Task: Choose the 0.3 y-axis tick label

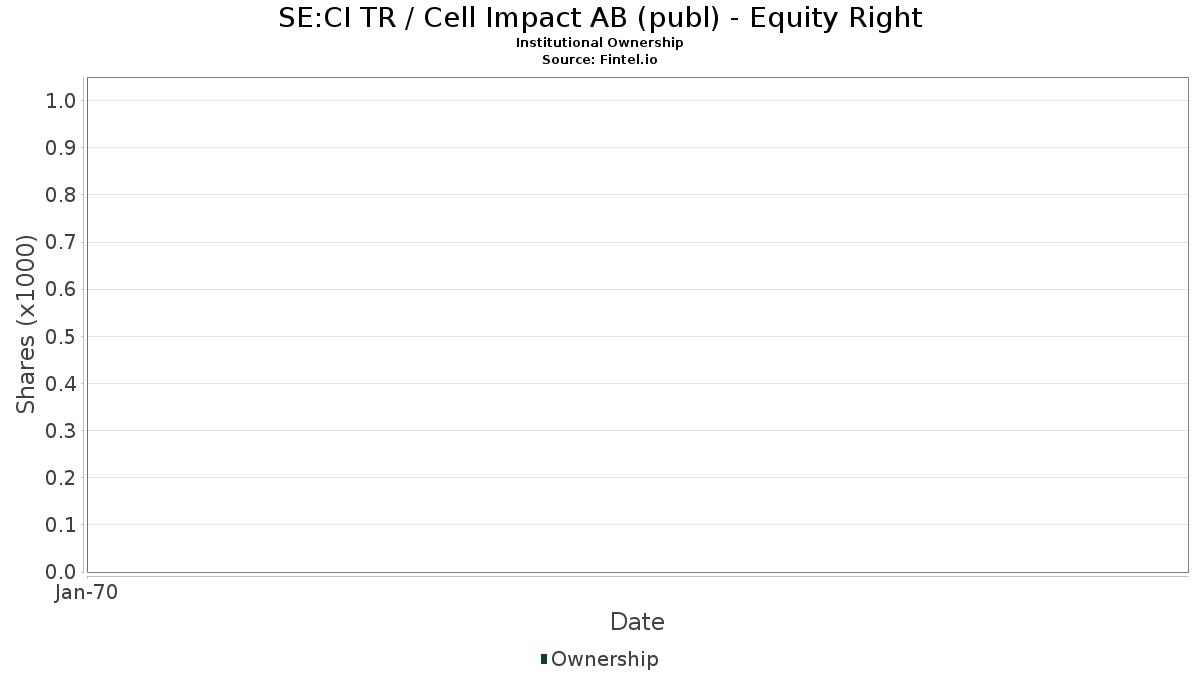Action: tap(61, 430)
